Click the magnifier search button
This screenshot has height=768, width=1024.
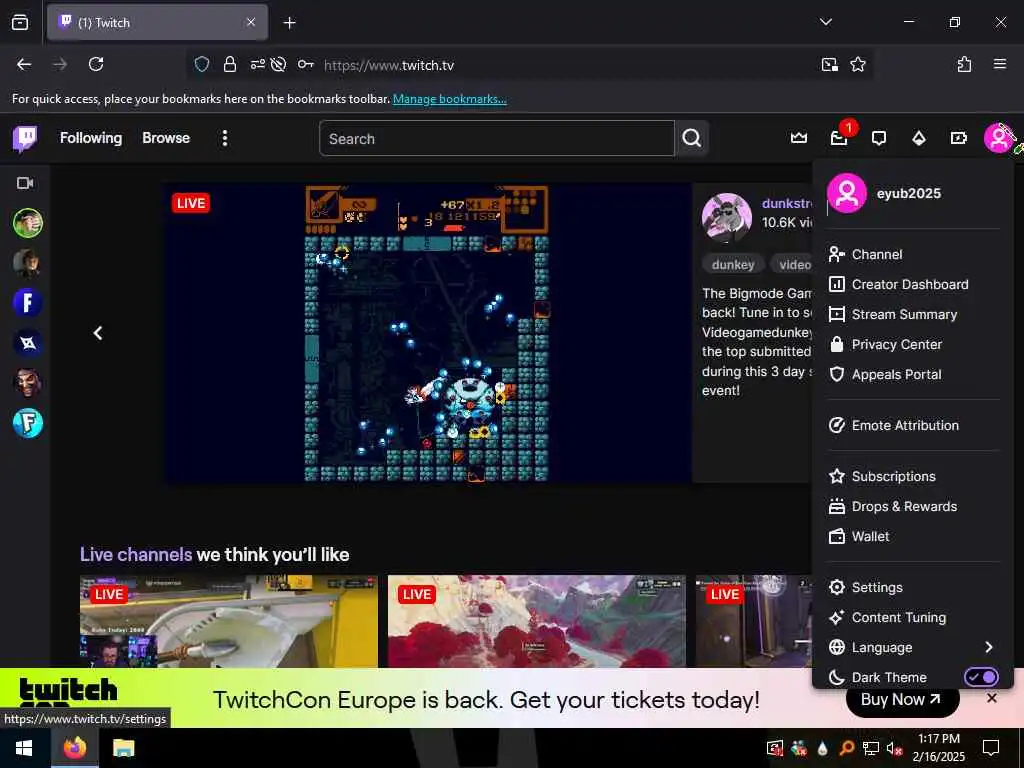pyautogui.click(x=692, y=138)
